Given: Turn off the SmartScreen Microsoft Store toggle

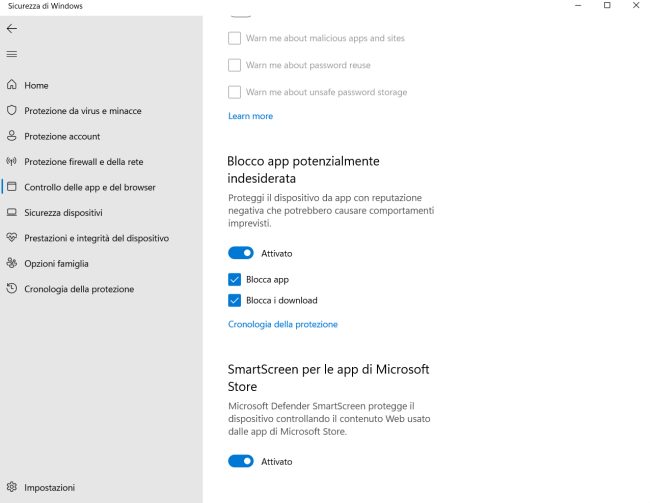Looking at the screenshot, I should (x=240, y=461).
